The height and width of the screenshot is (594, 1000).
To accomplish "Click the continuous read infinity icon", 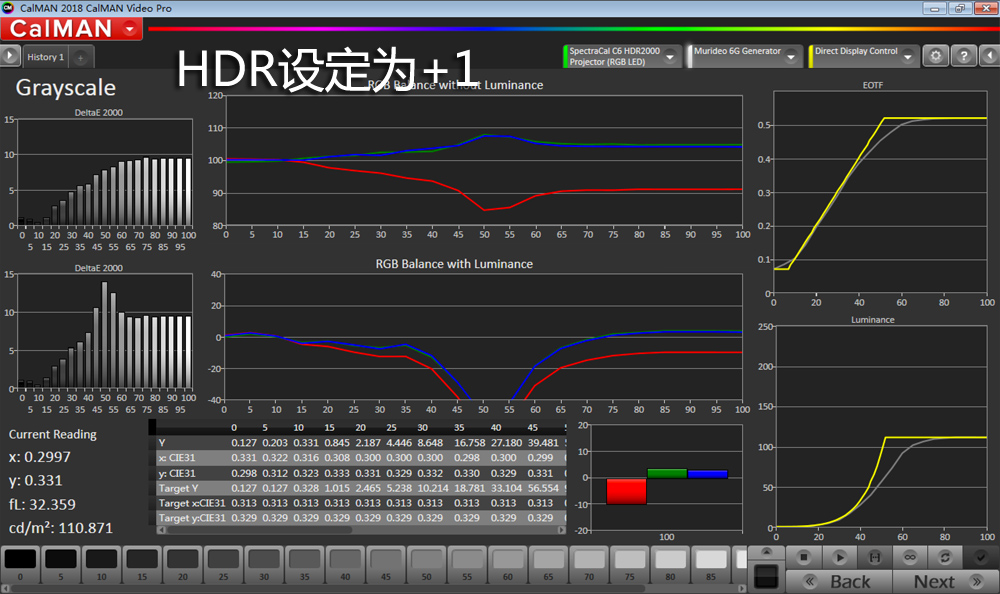I will click(909, 556).
